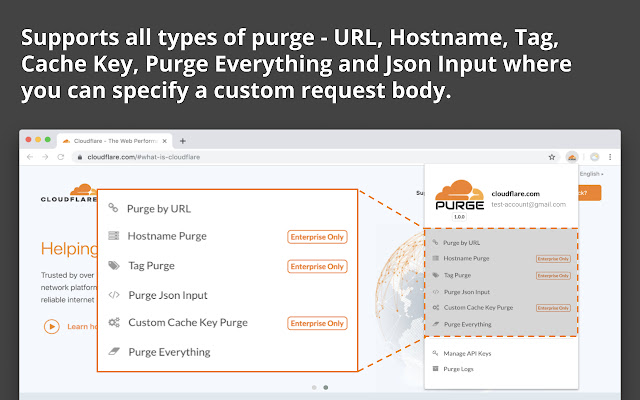Select the Cloudflare - The Web Performance tab

[x=114, y=141]
